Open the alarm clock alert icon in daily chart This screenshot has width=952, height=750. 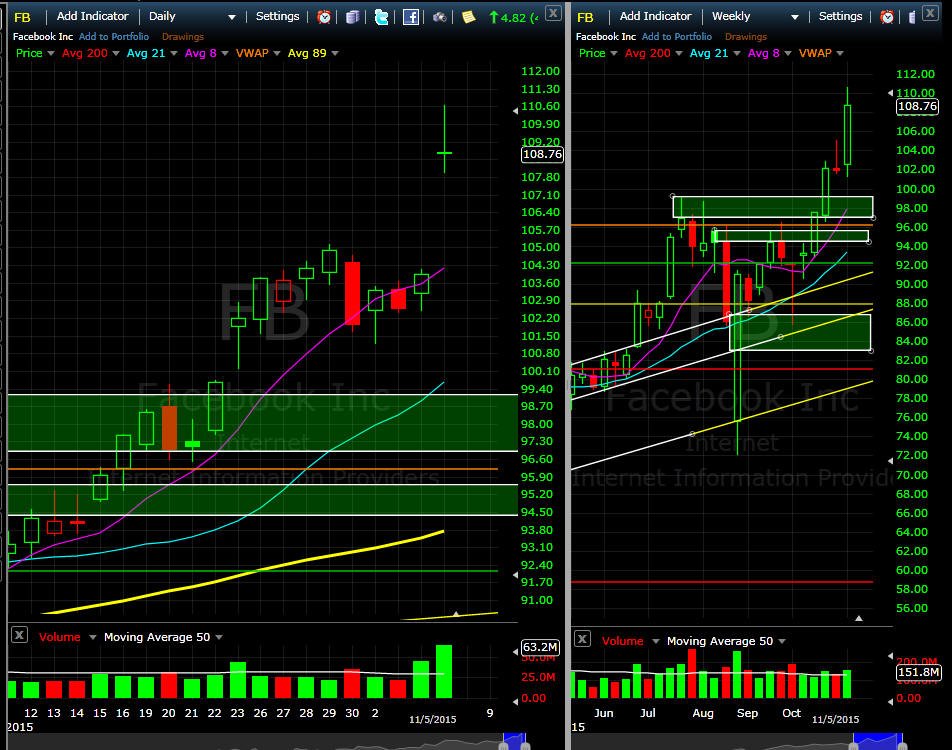click(324, 17)
